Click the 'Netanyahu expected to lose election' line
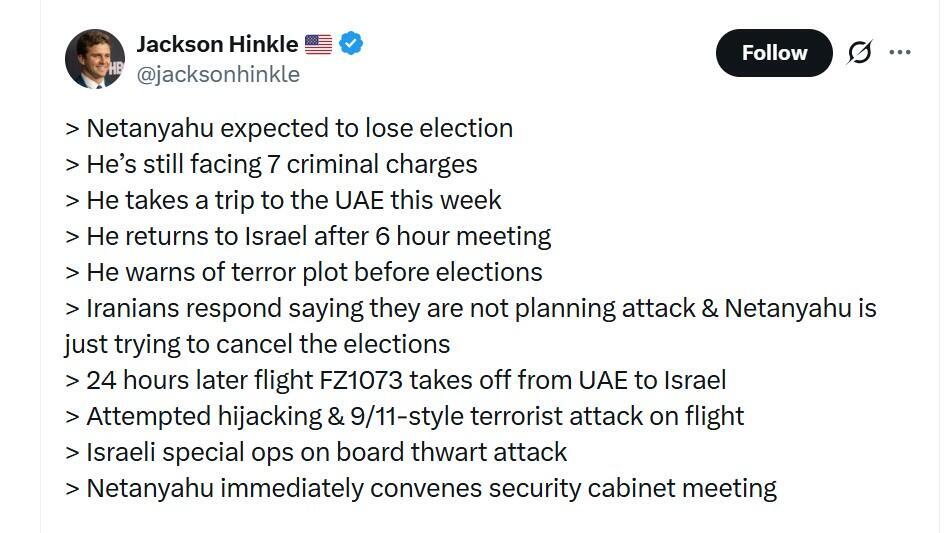Viewport: 946px width, 533px height. [289, 129]
